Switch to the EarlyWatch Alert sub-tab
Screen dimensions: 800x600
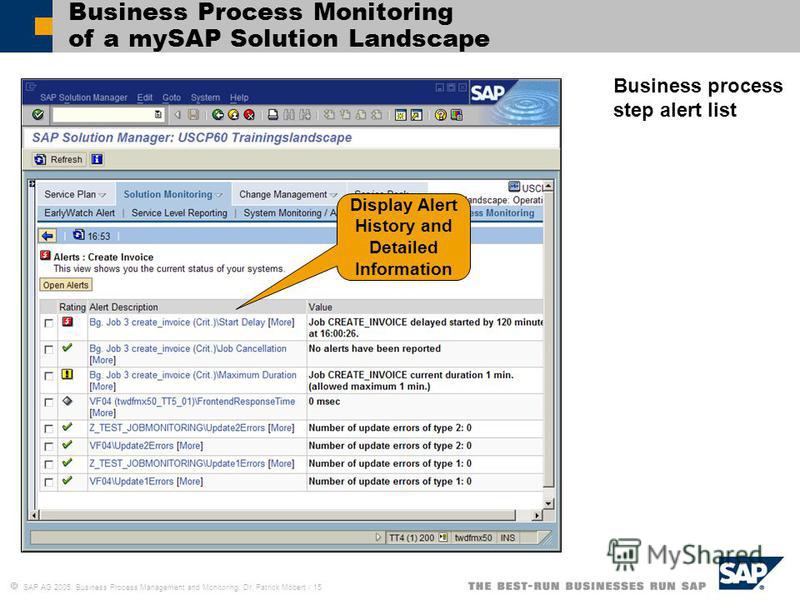(x=79, y=213)
